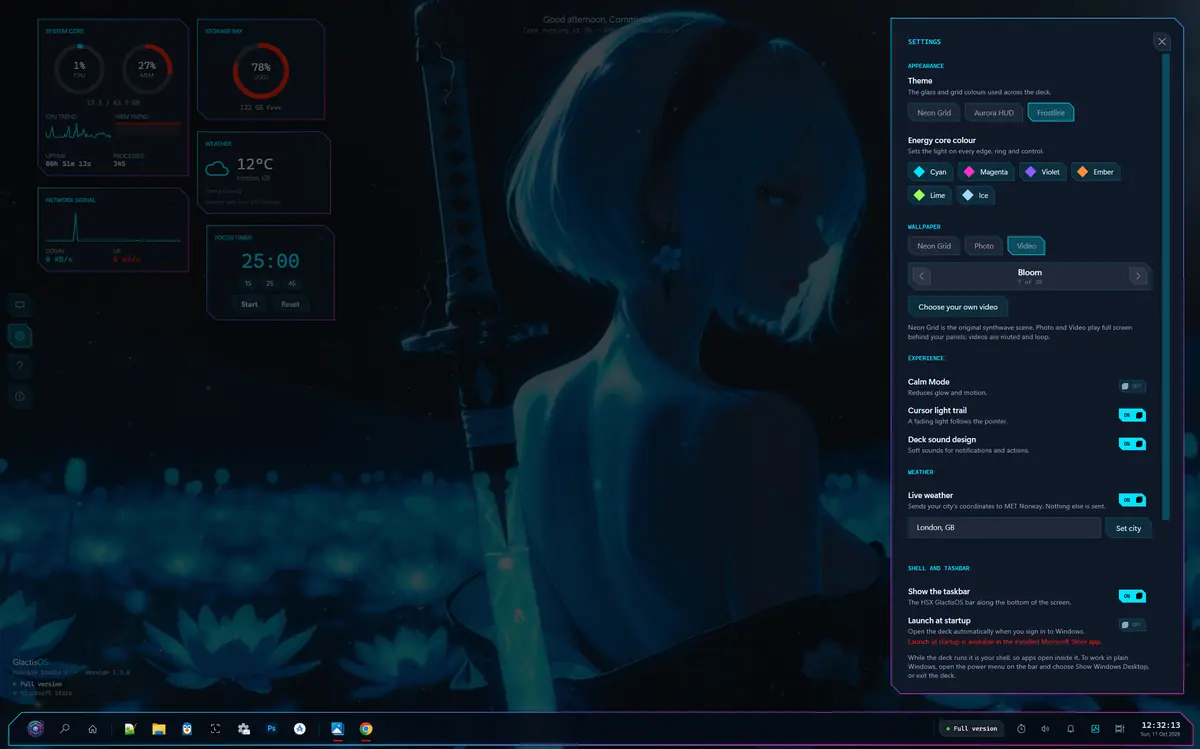
Task: Pick the Ice energy core colour
Action: (976, 196)
